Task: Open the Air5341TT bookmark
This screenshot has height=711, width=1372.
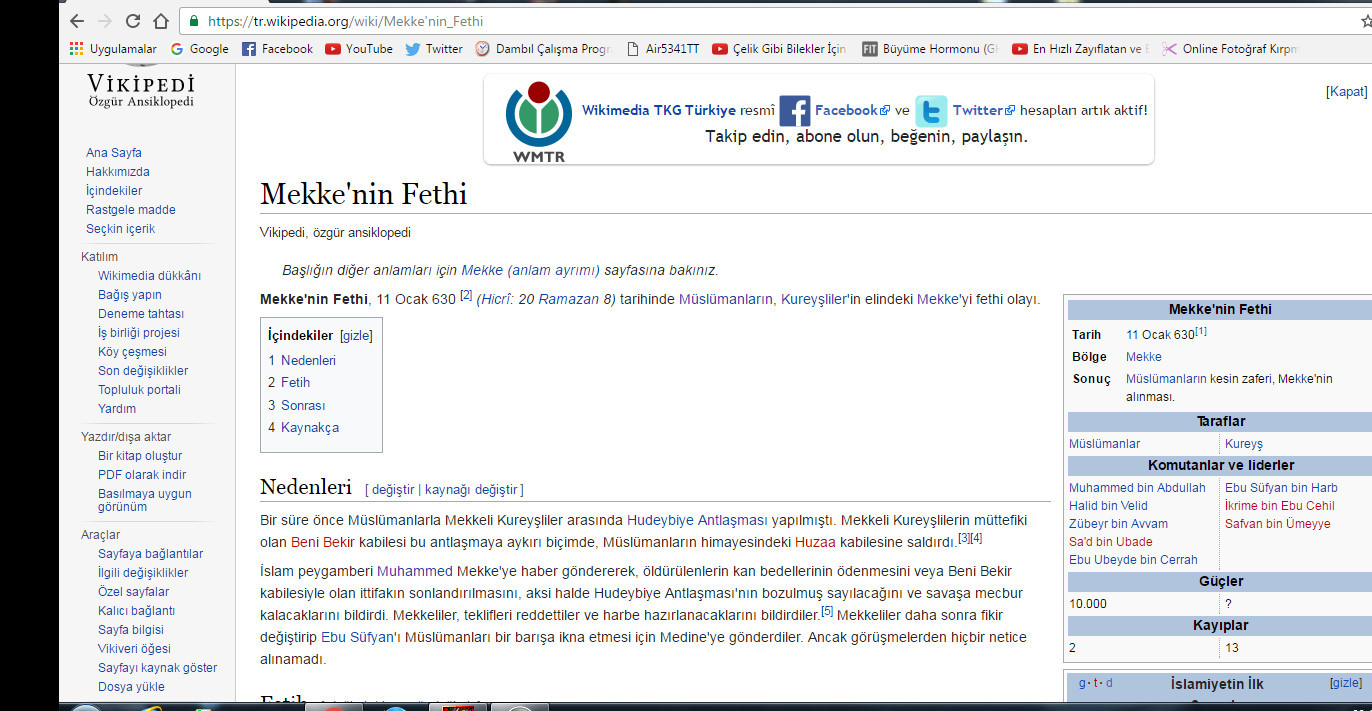Action: (663, 48)
